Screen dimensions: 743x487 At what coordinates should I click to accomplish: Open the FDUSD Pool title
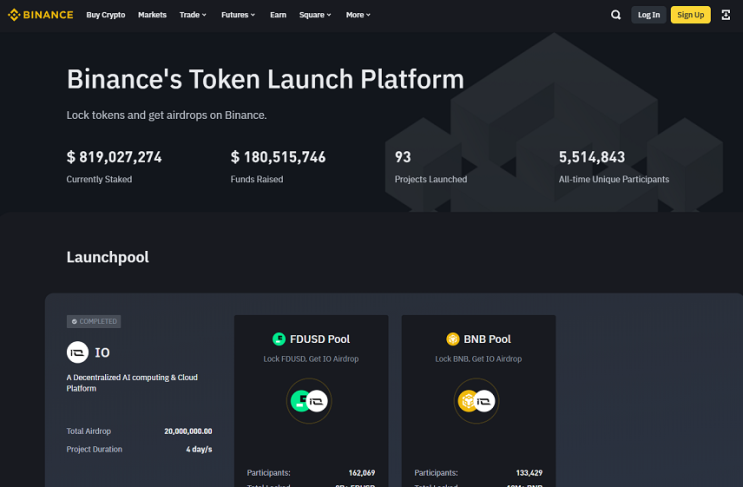(320, 339)
